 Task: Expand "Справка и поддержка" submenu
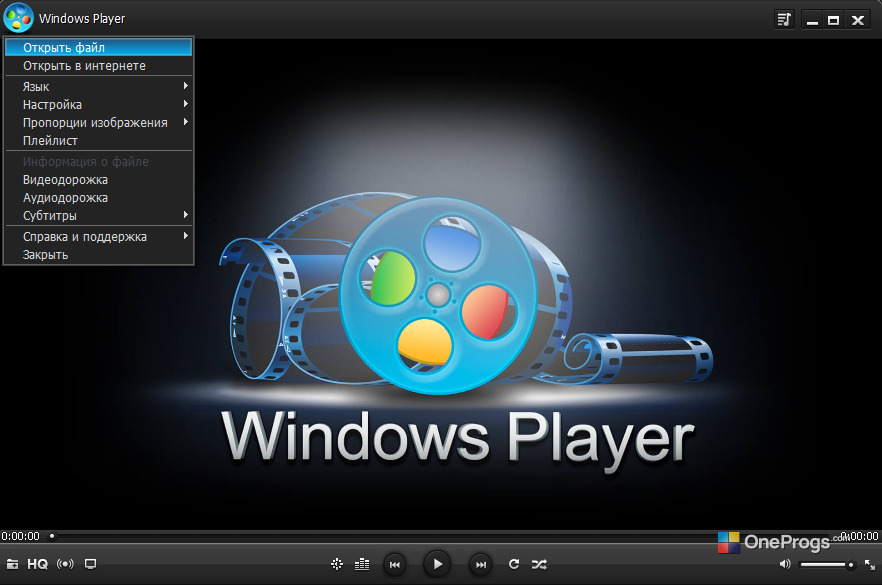[x=98, y=237]
